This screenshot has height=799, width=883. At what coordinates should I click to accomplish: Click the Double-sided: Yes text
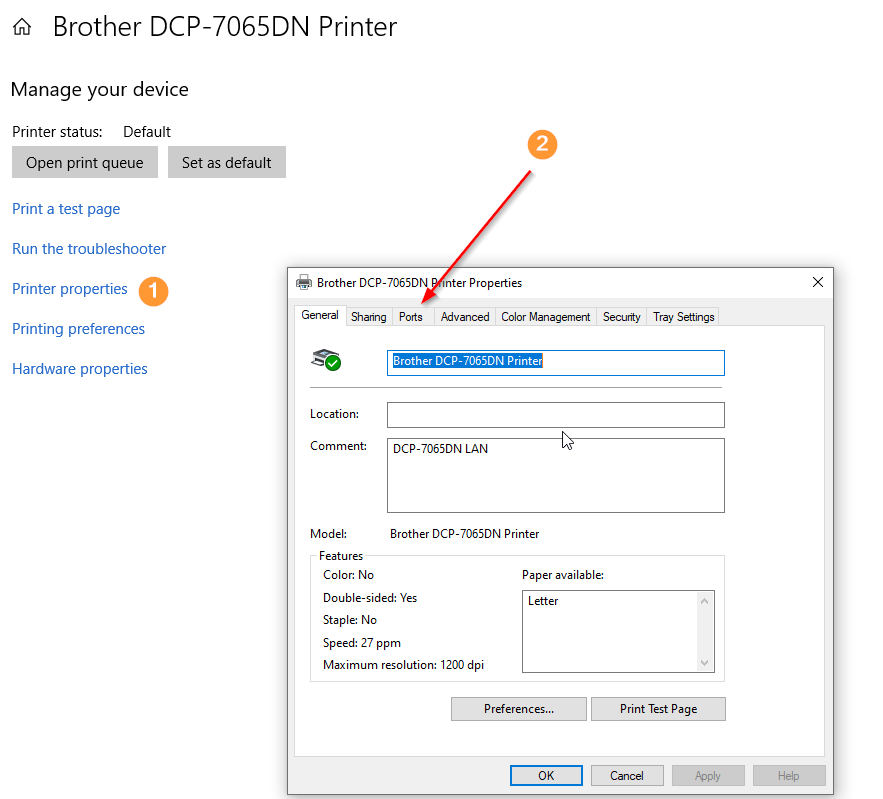click(370, 597)
